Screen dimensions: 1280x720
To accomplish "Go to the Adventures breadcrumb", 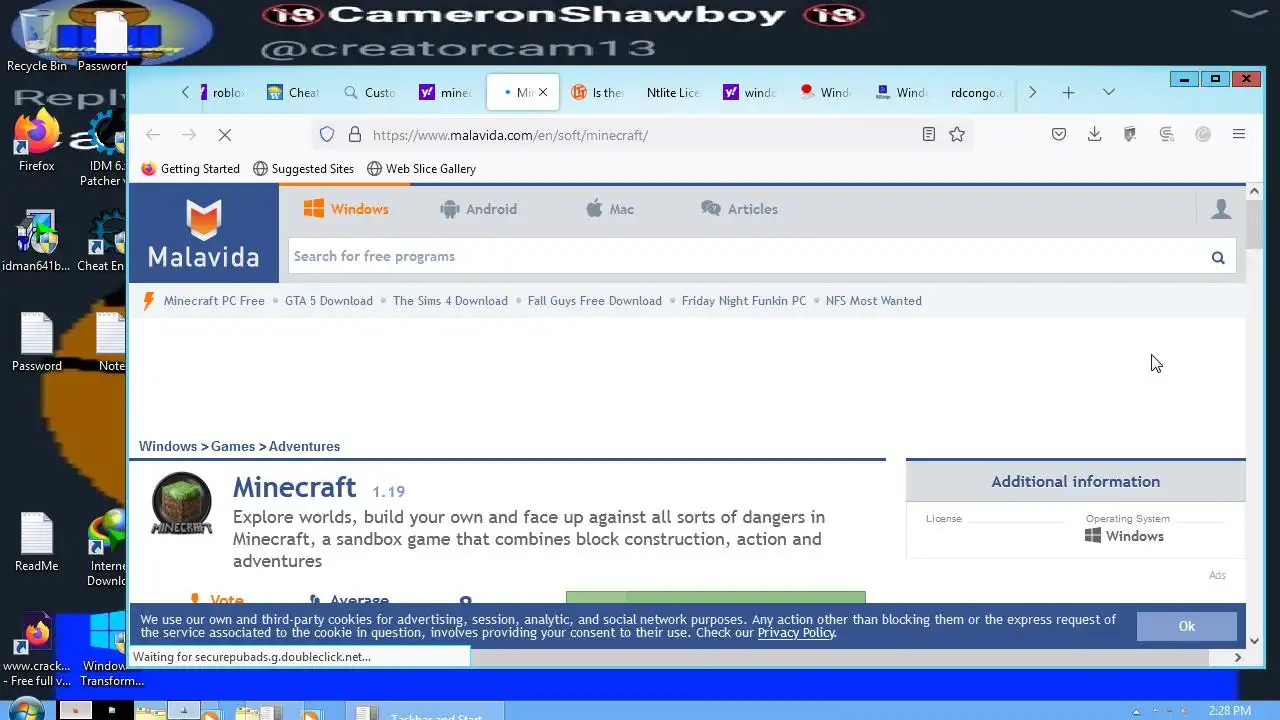I will 304,446.
